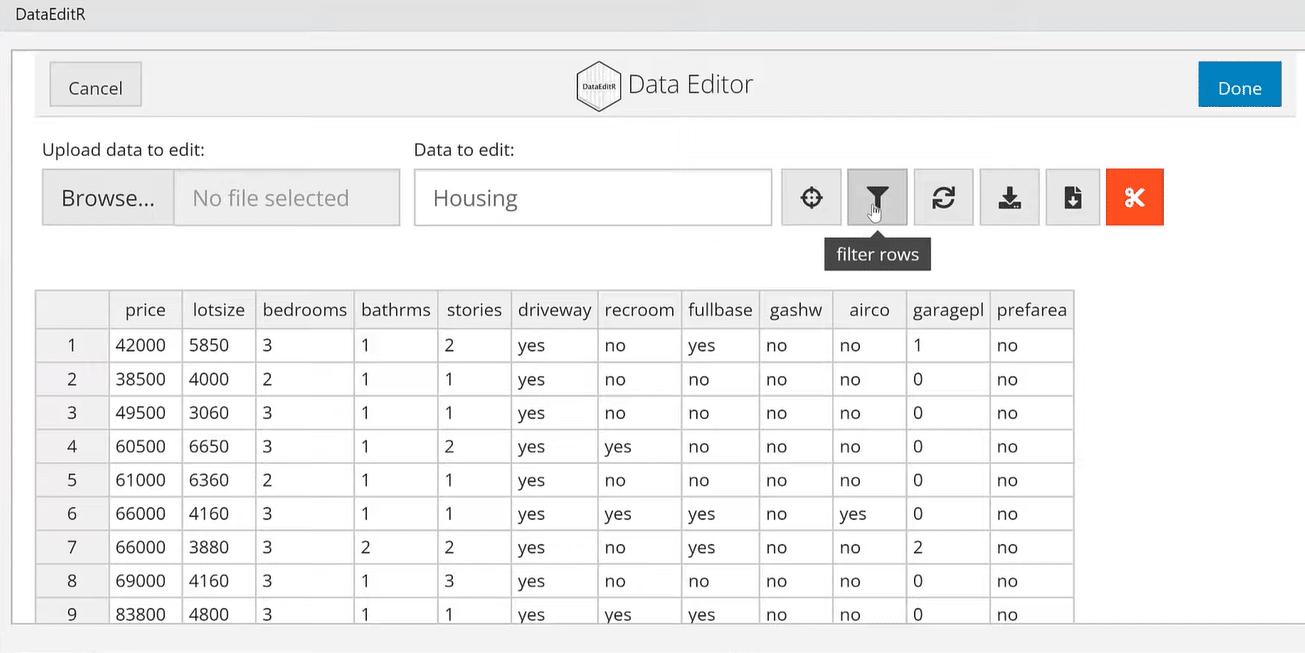
Task: Click price cell 69000
Action: coord(145,581)
